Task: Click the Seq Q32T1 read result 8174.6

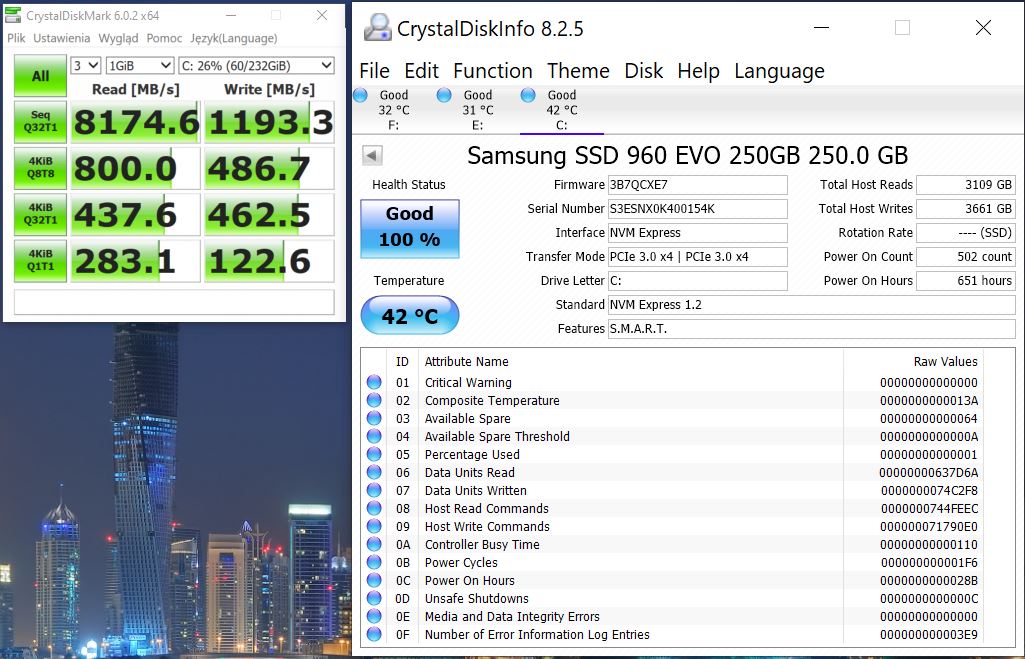Action: 135,122
